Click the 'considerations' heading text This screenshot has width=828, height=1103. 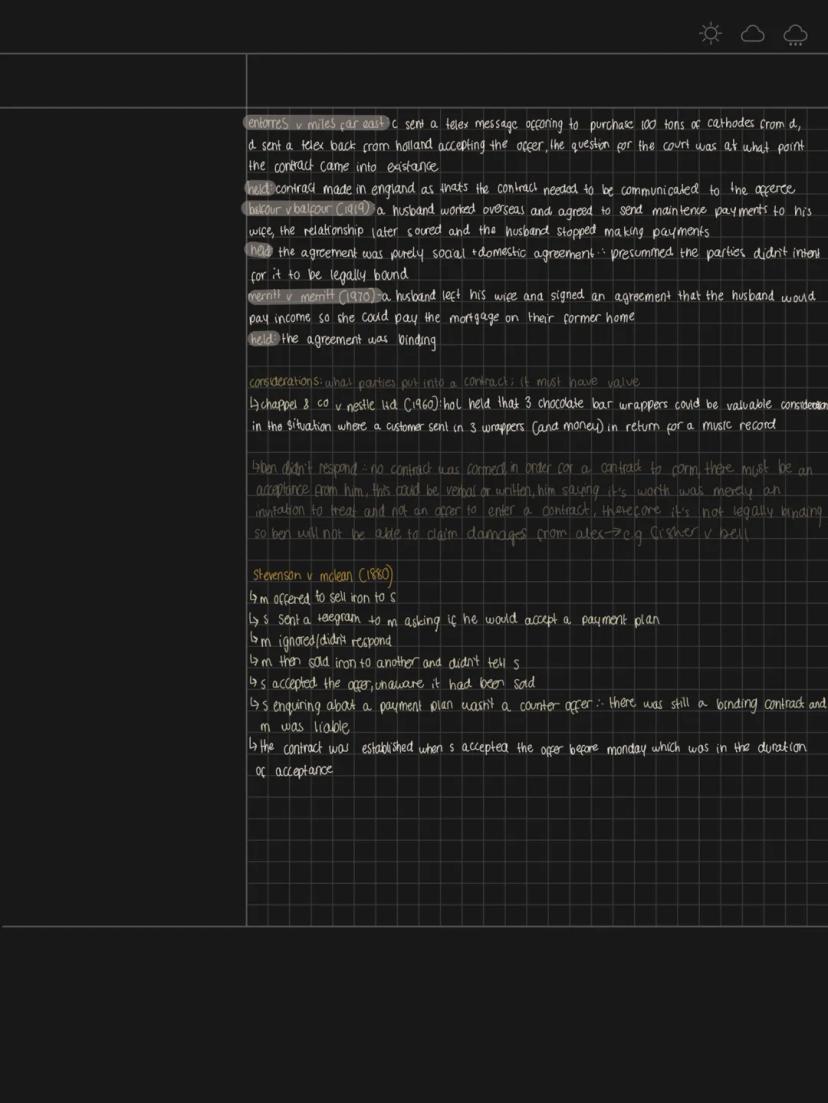point(285,382)
